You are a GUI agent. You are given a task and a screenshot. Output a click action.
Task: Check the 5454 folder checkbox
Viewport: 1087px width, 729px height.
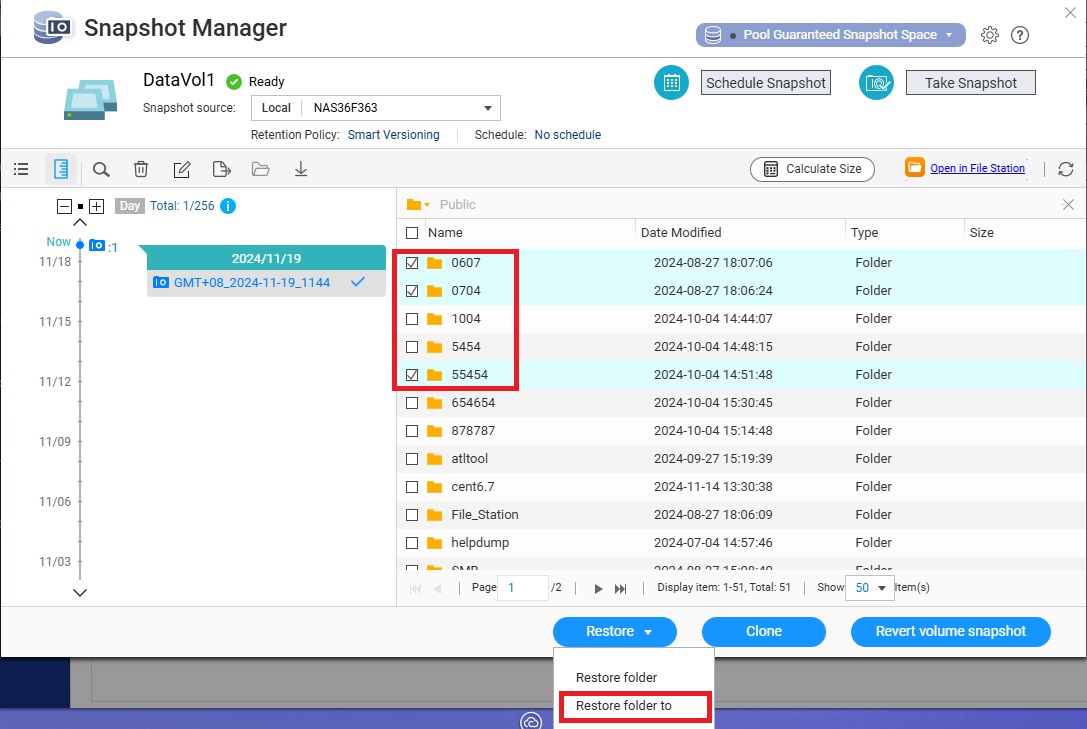pyautogui.click(x=412, y=346)
